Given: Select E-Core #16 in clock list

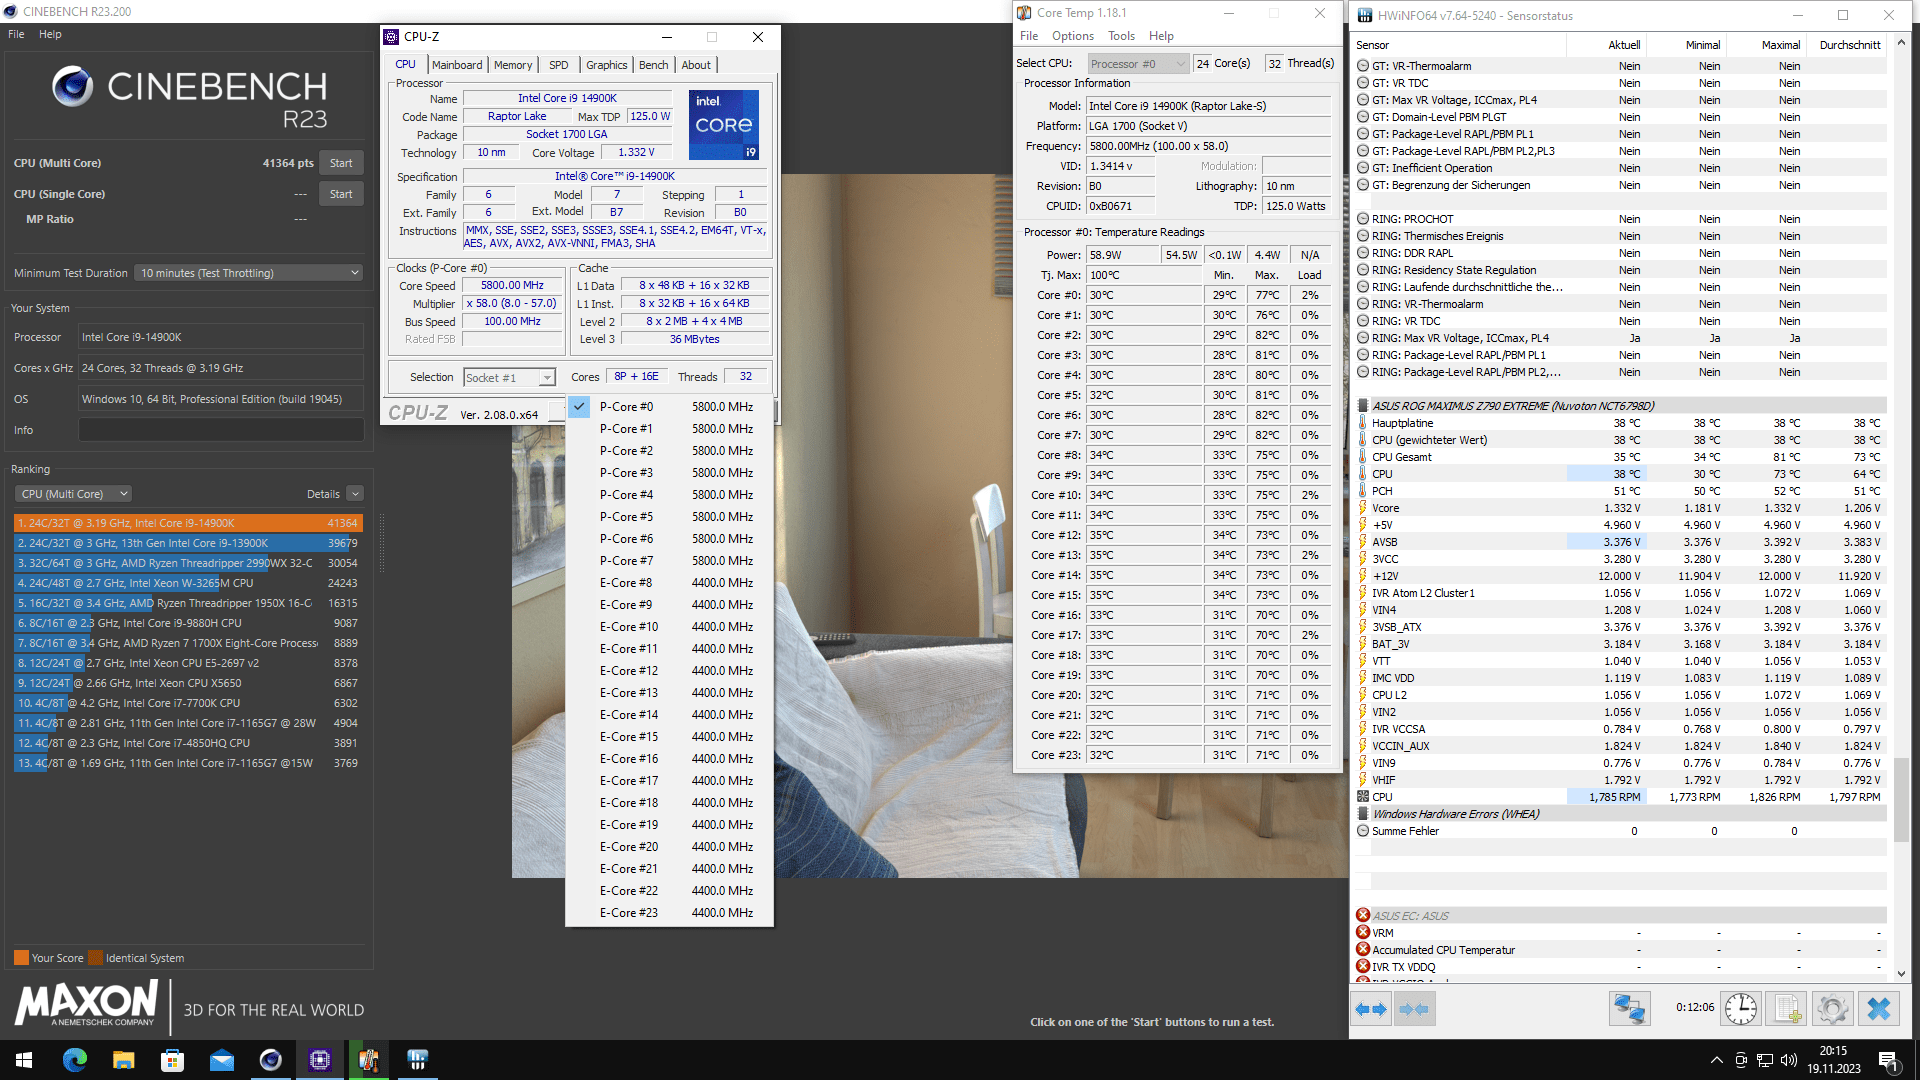Looking at the screenshot, I should pyautogui.click(x=669, y=759).
